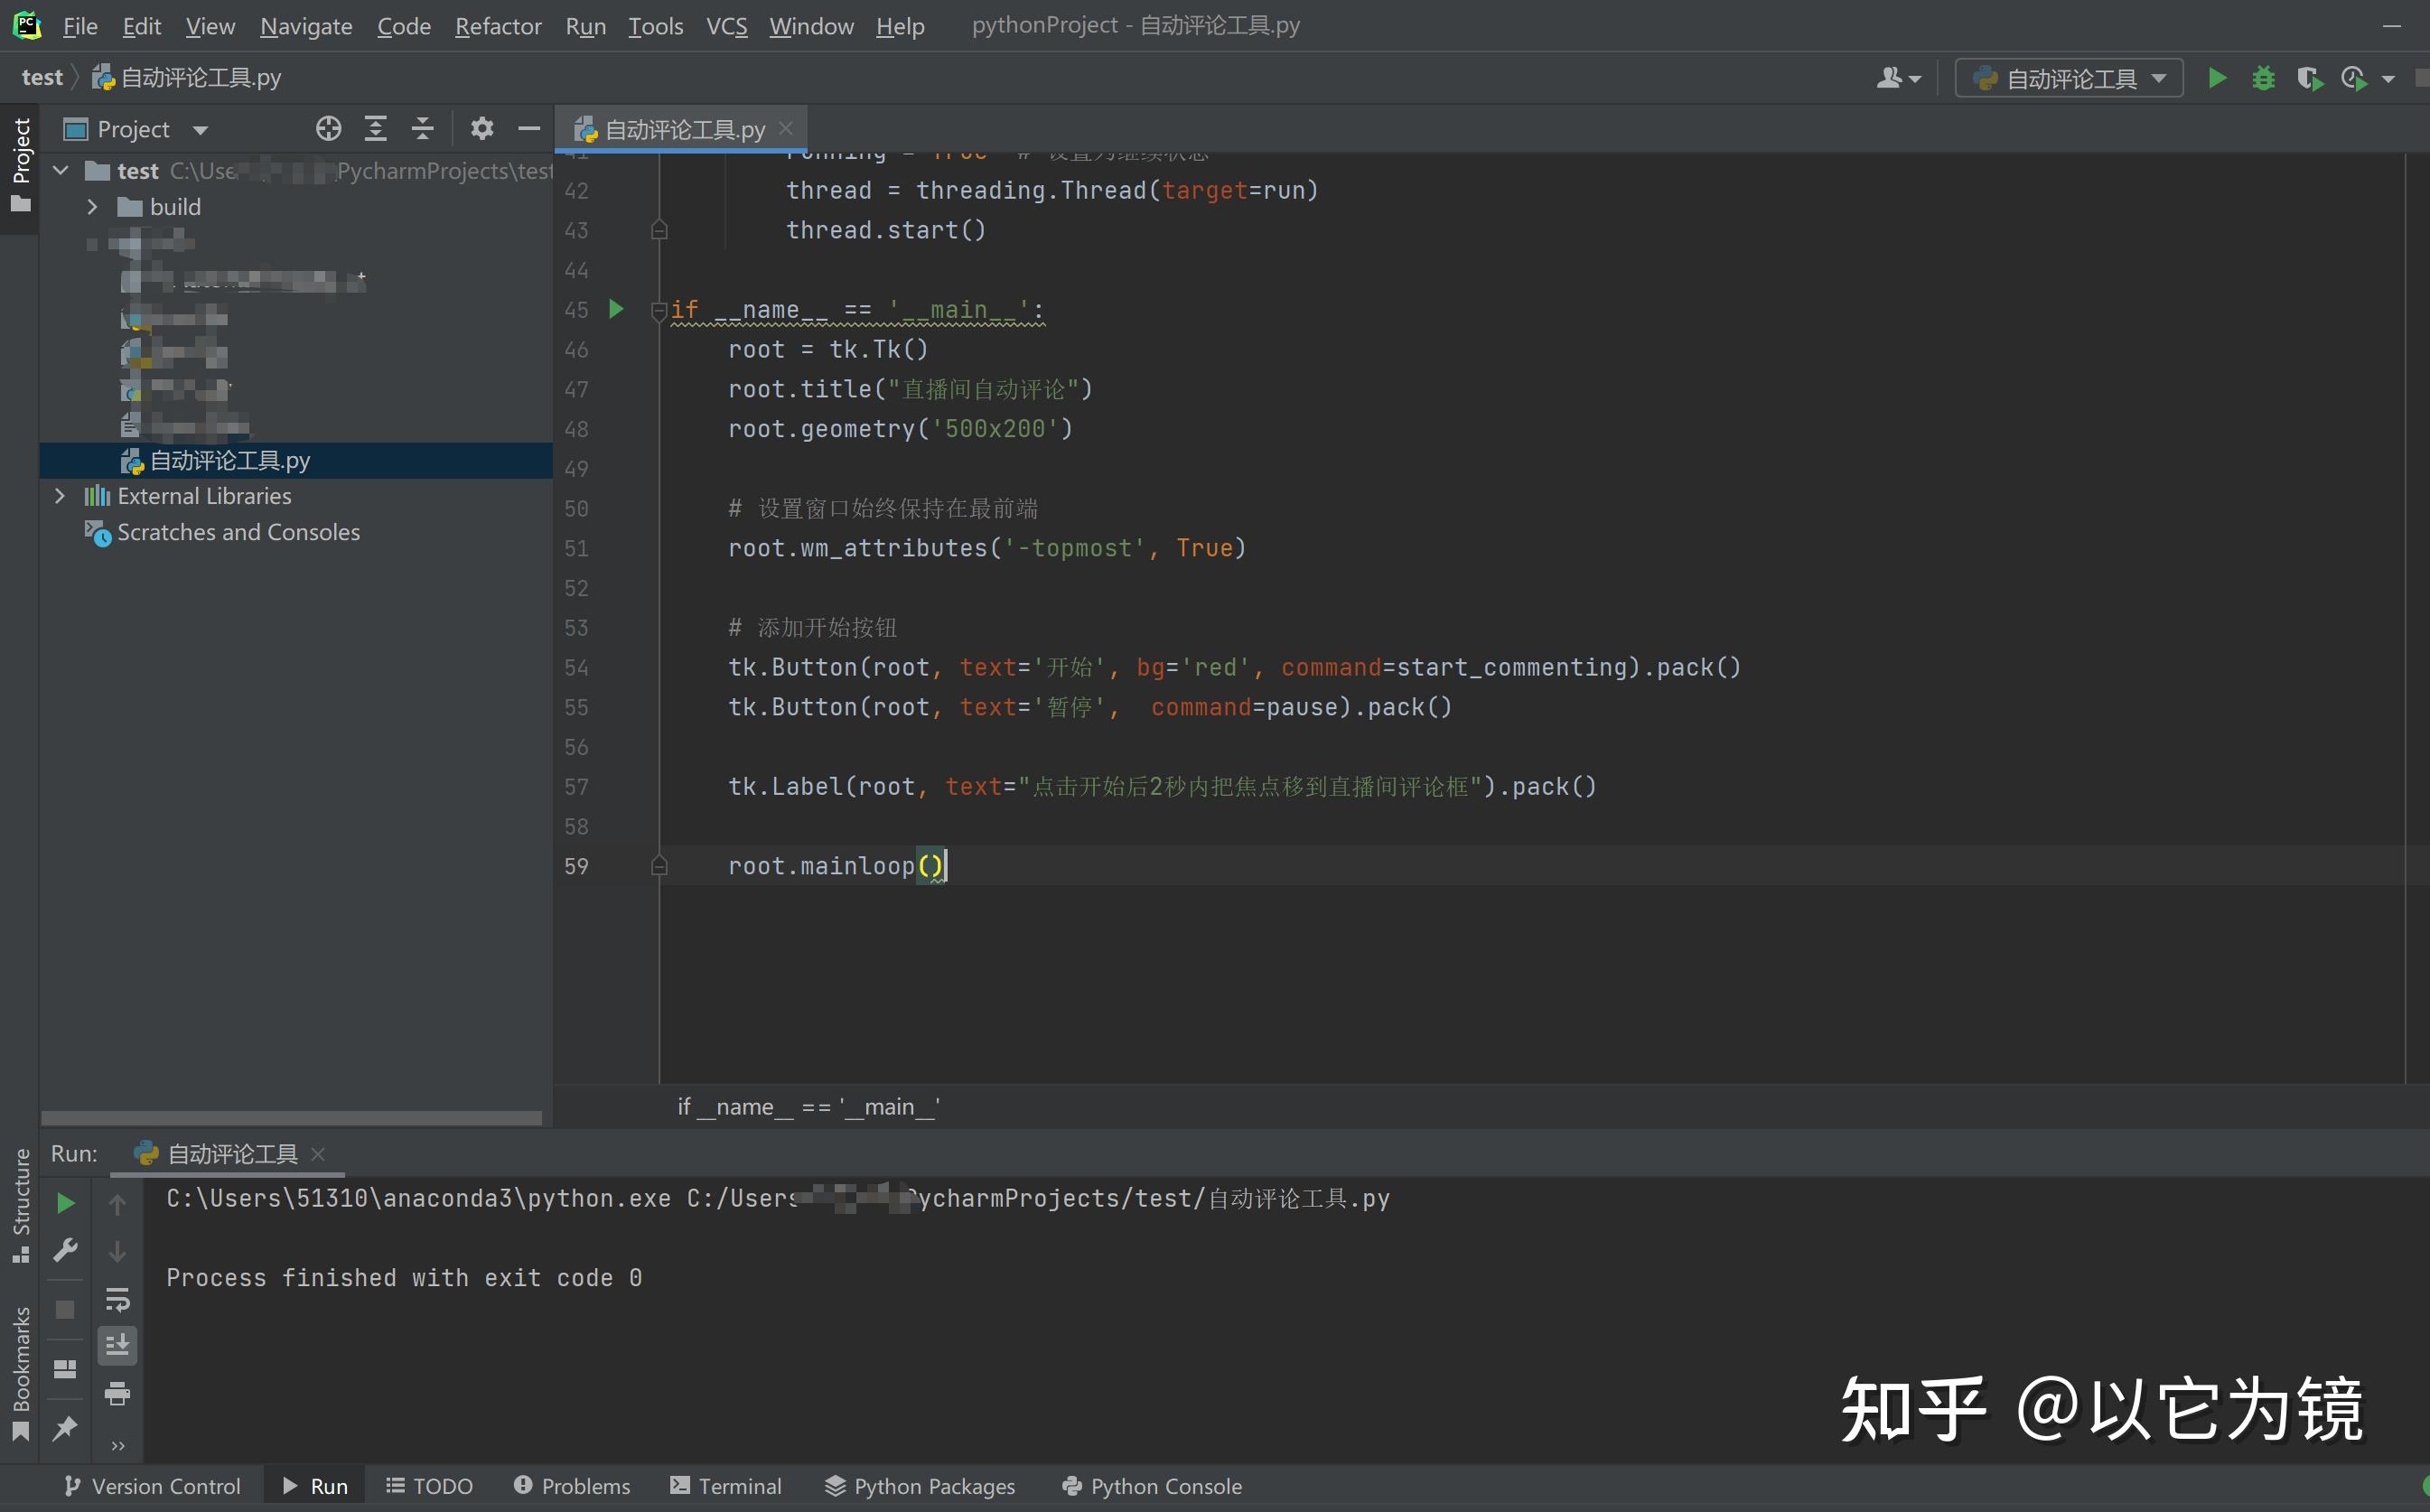The image size is (2430, 1512).
Task: Print the console output with the printer icon
Action: coord(118,1395)
